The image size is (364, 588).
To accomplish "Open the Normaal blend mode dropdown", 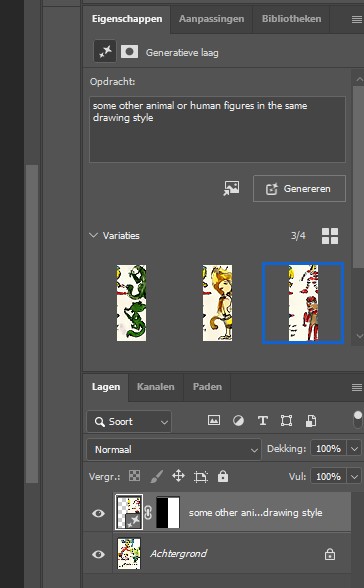I will click(x=174, y=449).
